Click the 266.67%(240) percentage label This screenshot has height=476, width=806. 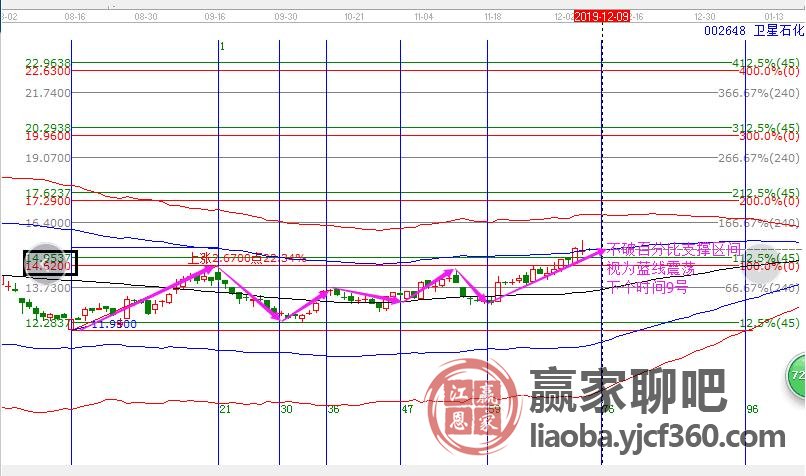[x=759, y=158]
